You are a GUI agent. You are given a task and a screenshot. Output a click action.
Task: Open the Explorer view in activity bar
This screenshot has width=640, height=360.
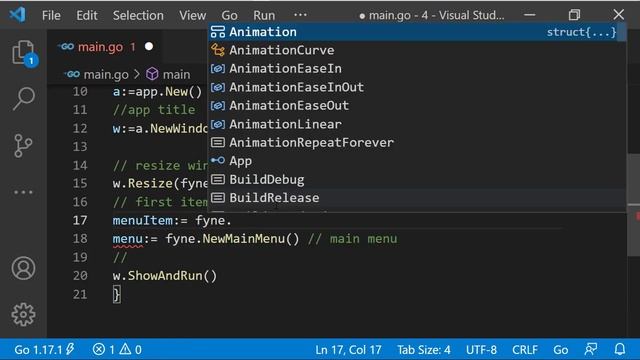[23, 53]
